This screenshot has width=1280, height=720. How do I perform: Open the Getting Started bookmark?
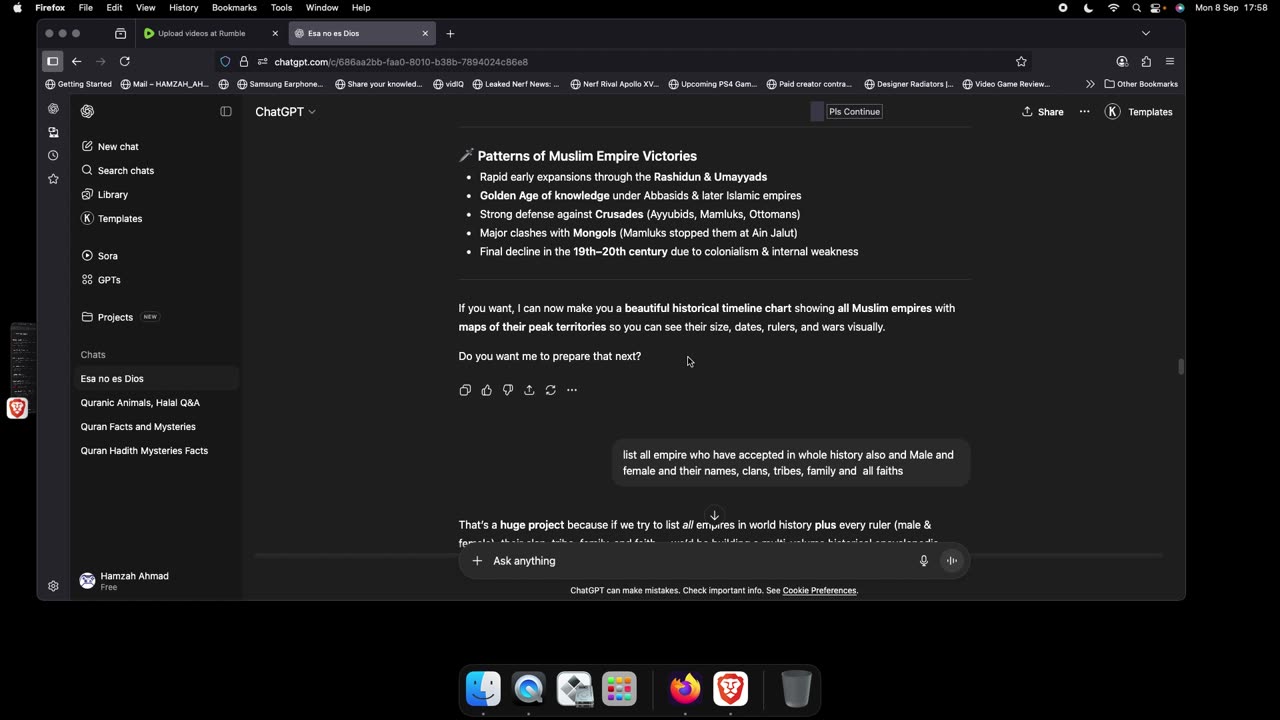[79, 84]
